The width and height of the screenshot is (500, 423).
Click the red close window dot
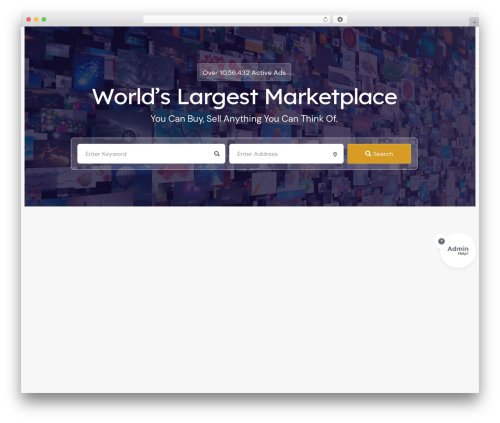(x=29, y=19)
